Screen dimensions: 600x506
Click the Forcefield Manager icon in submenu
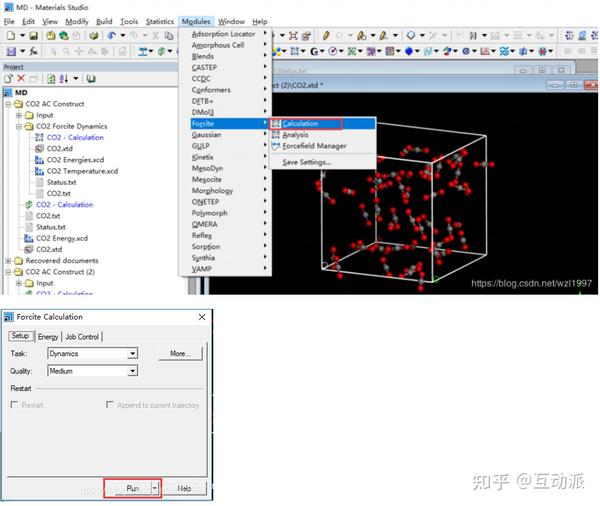tap(276, 146)
